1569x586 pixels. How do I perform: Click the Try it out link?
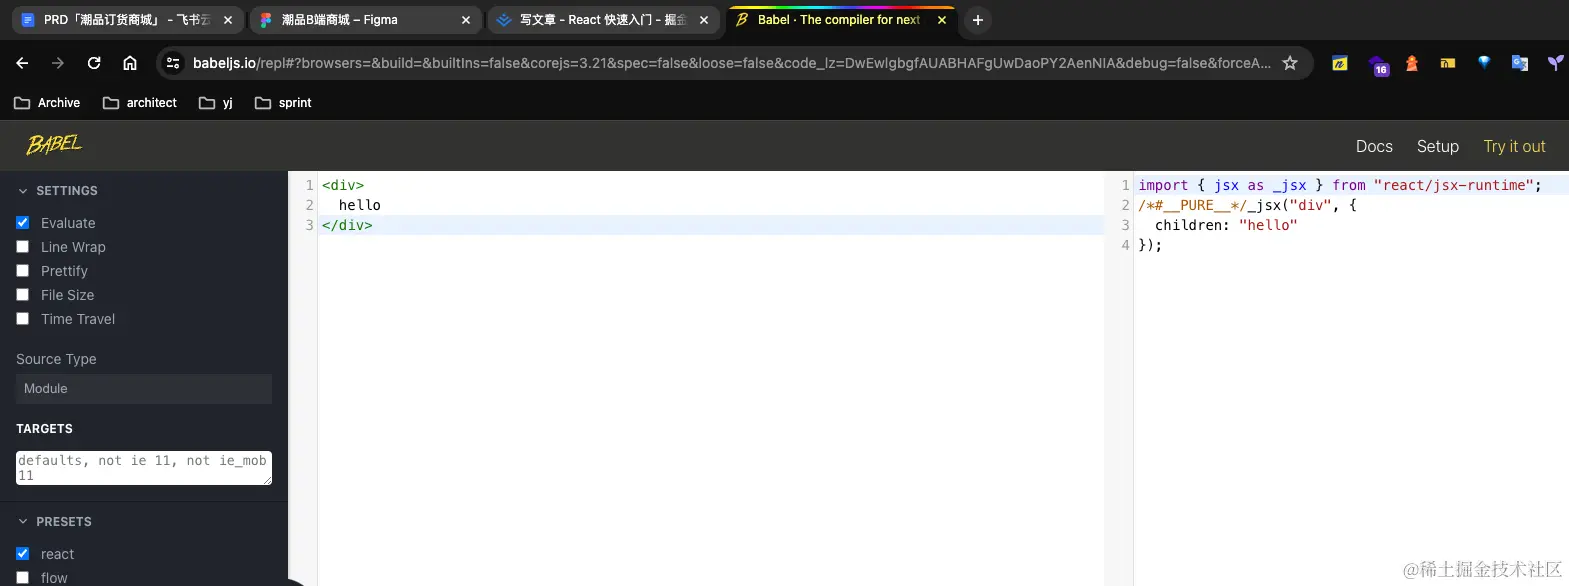(x=1514, y=146)
